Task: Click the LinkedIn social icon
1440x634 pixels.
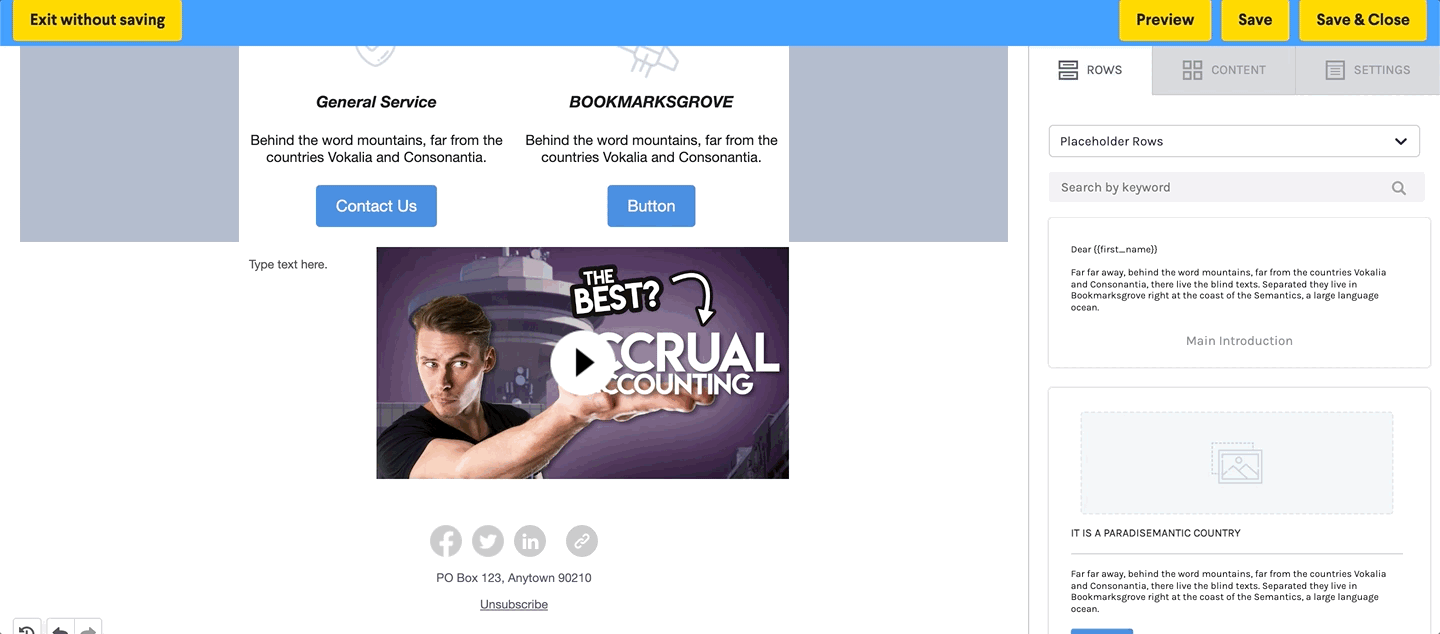Action: tap(530, 541)
